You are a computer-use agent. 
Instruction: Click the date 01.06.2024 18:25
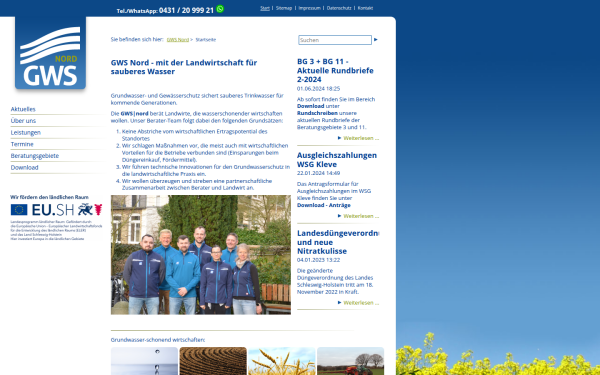318,88
